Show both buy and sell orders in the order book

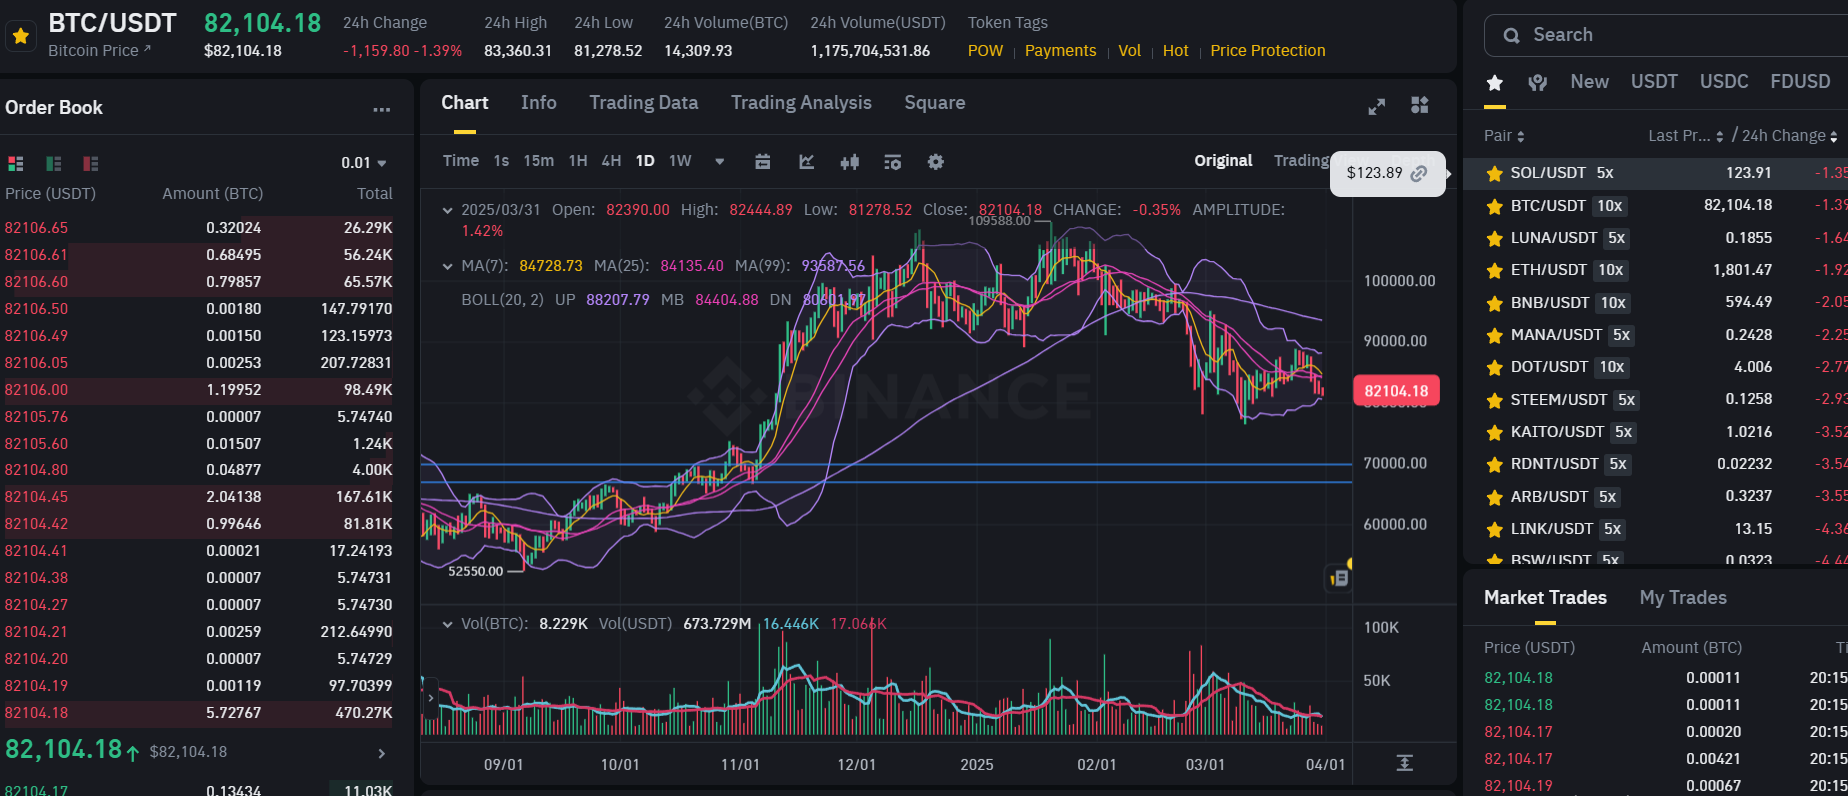coord(16,163)
